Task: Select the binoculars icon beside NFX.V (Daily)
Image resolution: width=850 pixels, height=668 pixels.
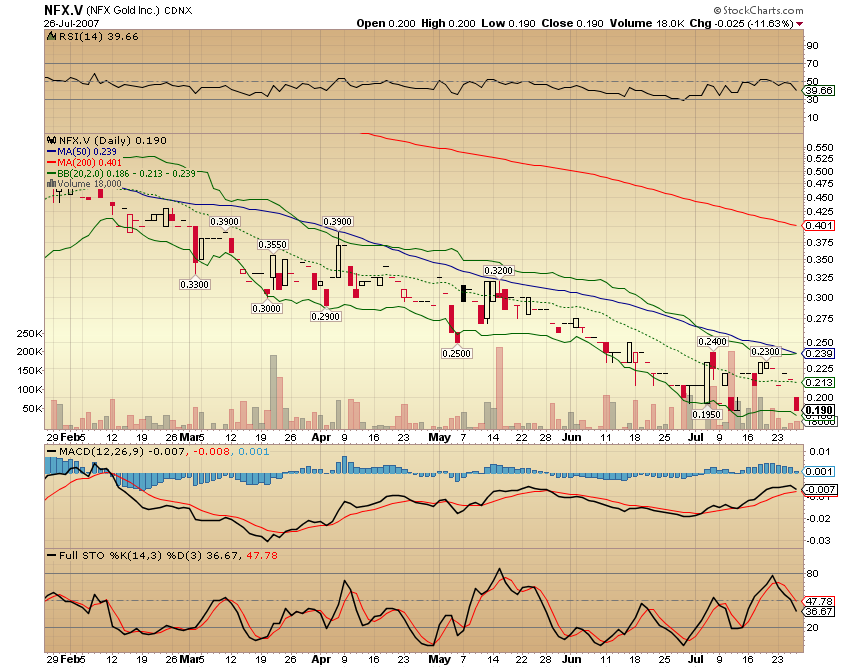Action: (52, 142)
